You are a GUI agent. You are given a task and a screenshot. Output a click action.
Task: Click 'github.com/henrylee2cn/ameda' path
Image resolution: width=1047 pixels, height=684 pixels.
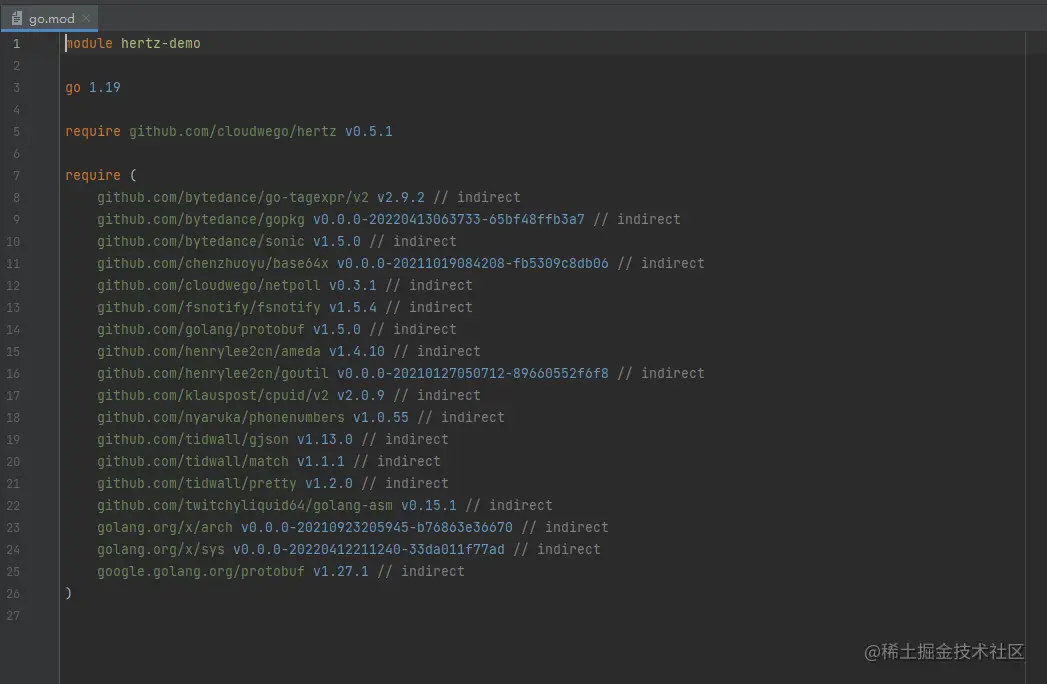click(x=208, y=352)
